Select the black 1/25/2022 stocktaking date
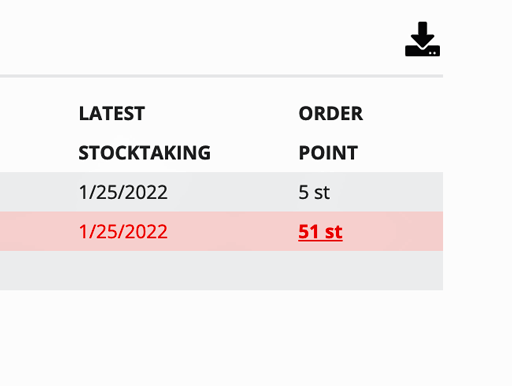 (123, 192)
